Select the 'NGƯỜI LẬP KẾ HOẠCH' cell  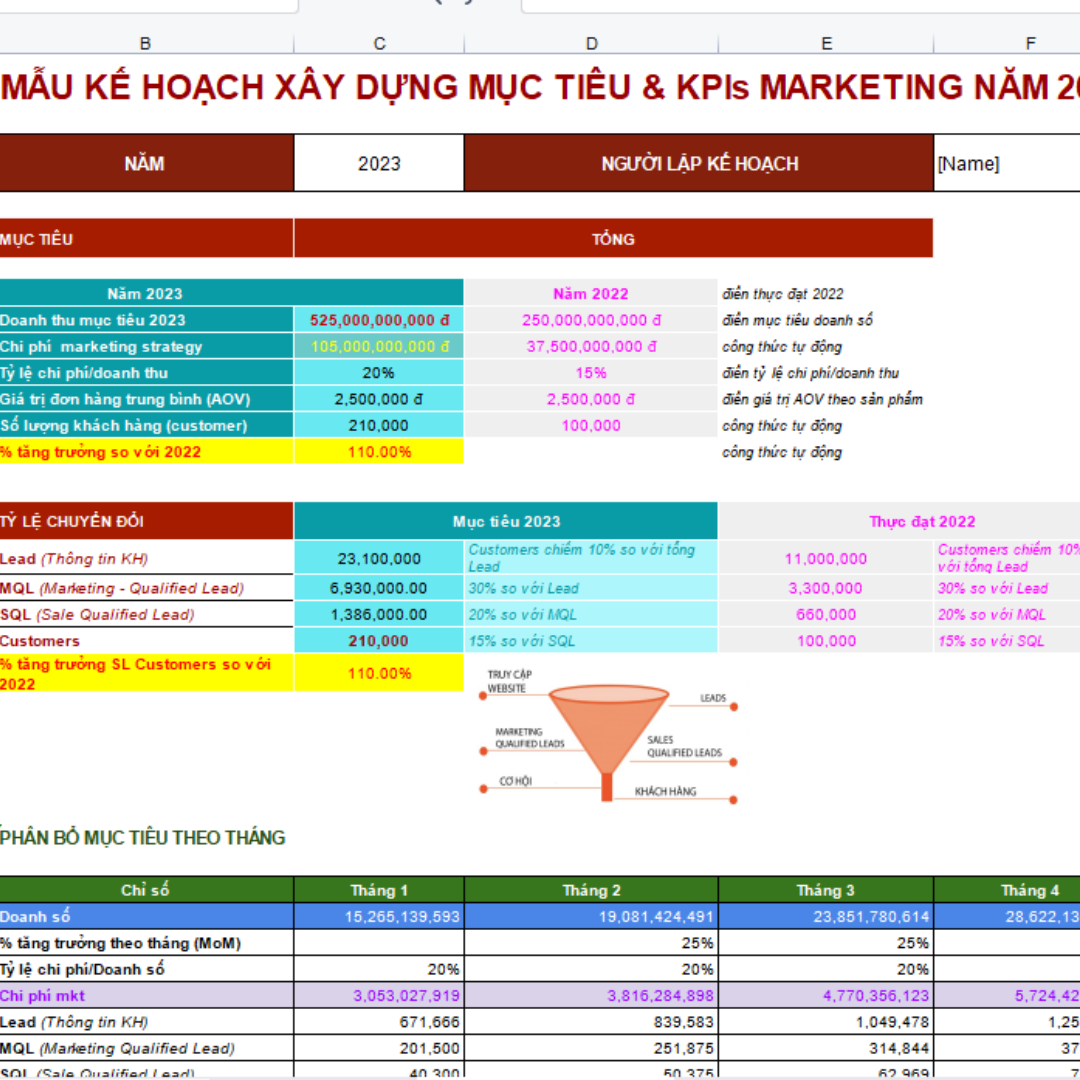click(x=699, y=163)
